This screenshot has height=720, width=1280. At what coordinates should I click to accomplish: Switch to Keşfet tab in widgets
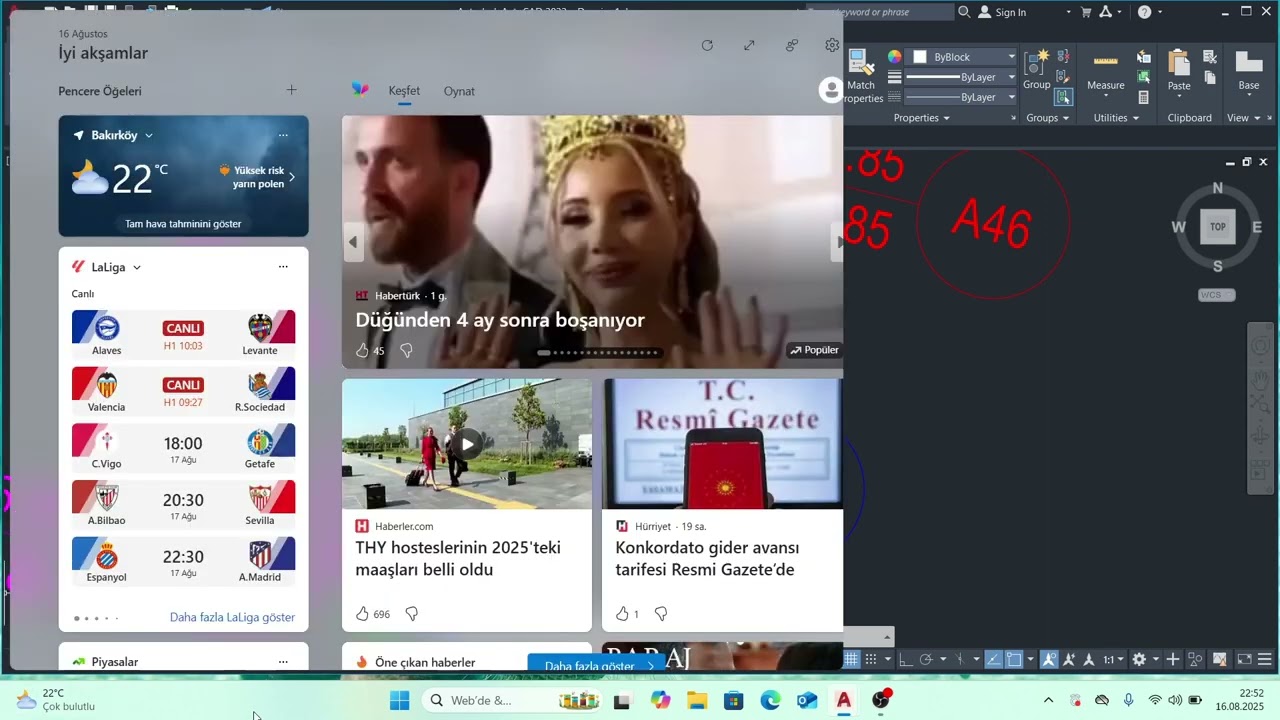pyautogui.click(x=404, y=91)
